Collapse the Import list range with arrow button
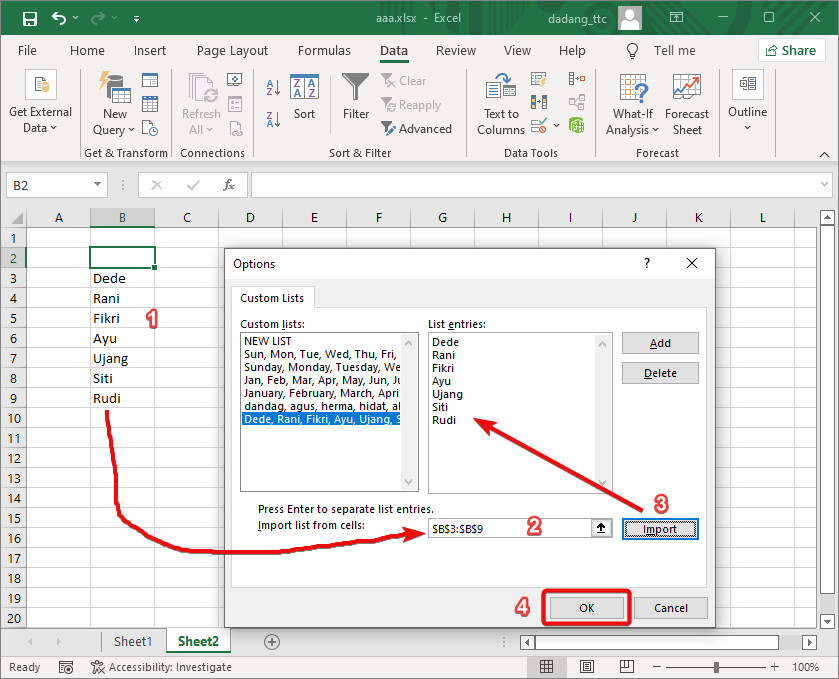 pyautogui.click(x=600, y=527)
